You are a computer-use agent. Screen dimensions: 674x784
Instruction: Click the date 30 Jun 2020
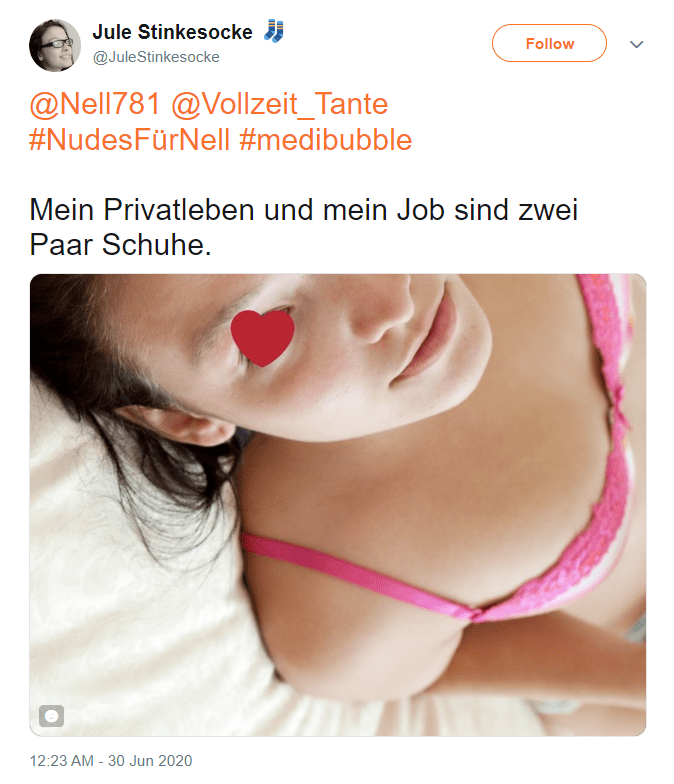pyautogui.click(x=150, y=760)
